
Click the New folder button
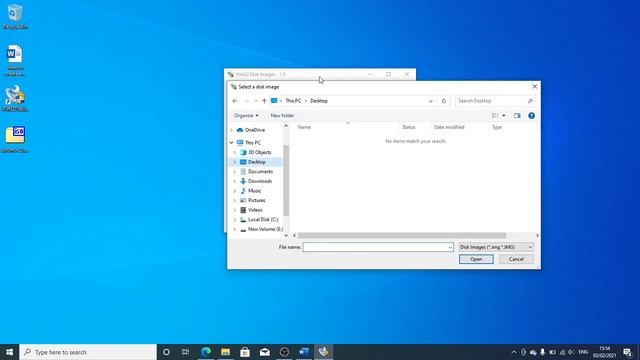pos(282,116)
